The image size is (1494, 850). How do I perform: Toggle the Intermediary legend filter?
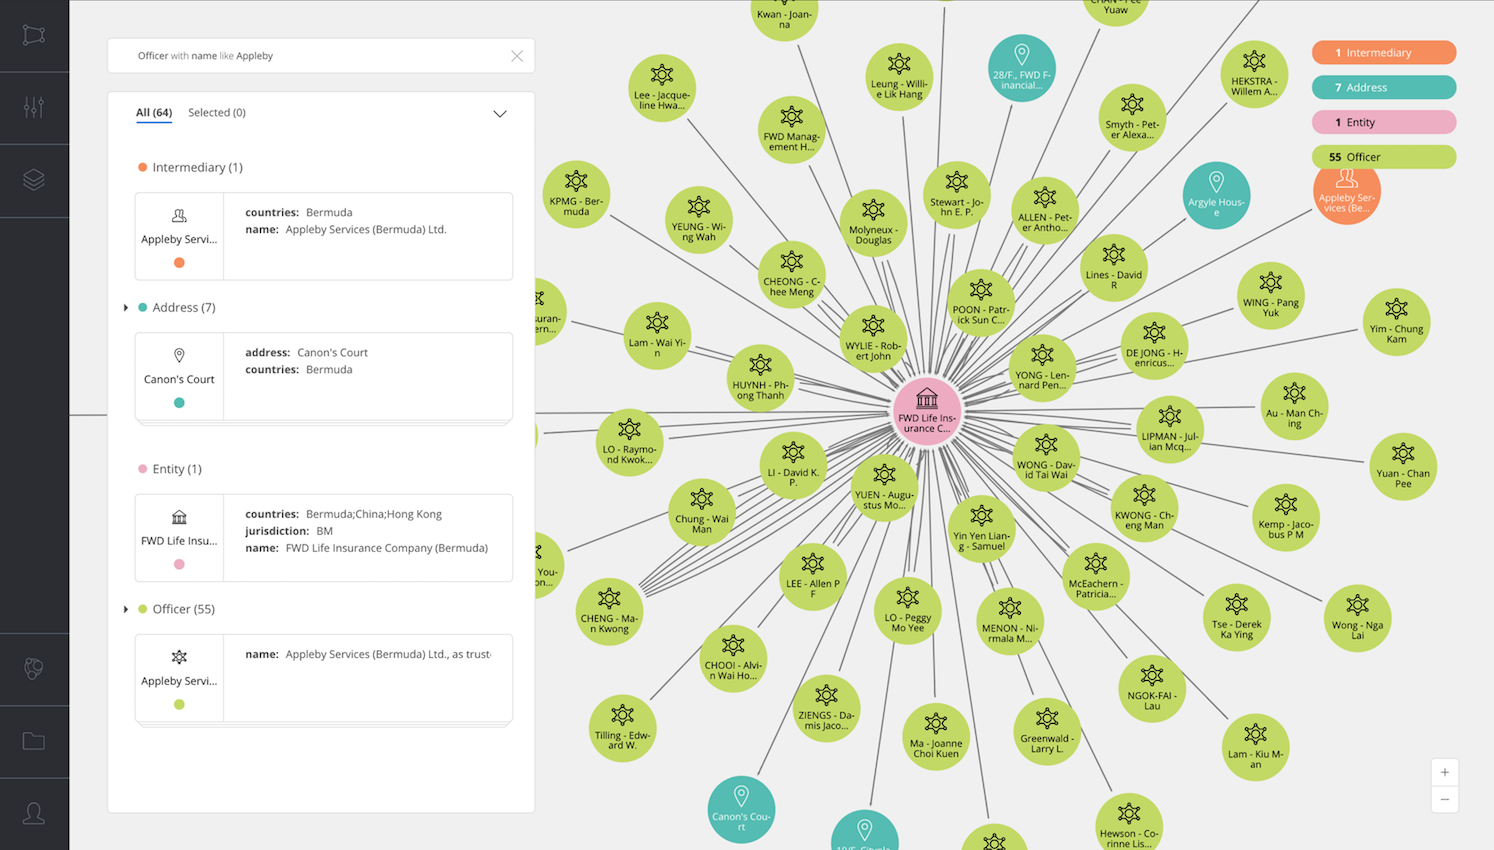(x=1384, y=53)
